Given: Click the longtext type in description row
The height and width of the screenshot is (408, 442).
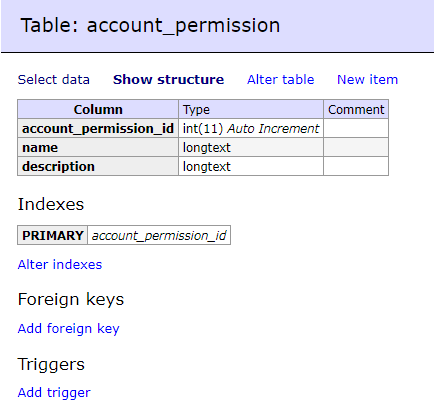Looking at the screenshot, I should pos(251,166).
